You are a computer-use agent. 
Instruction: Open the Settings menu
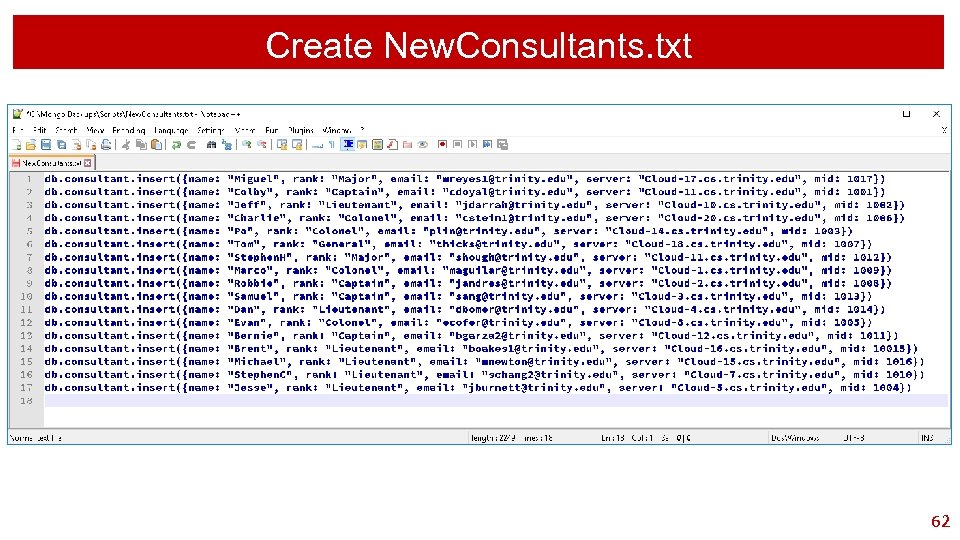click(x=211, y=130)
